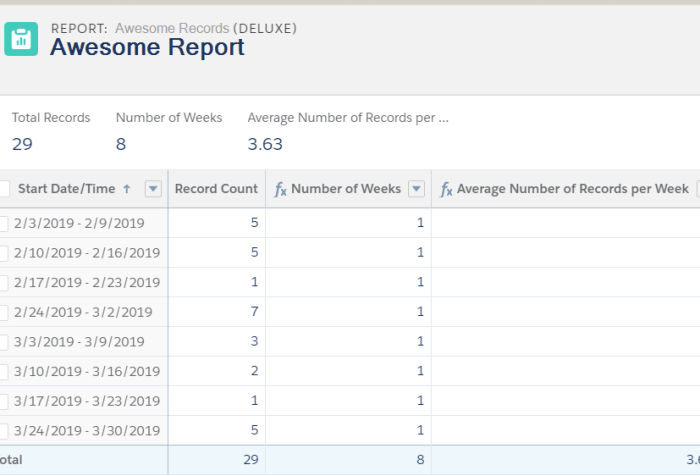
Task: Click the Record Count column header
Action: (216, 189)
